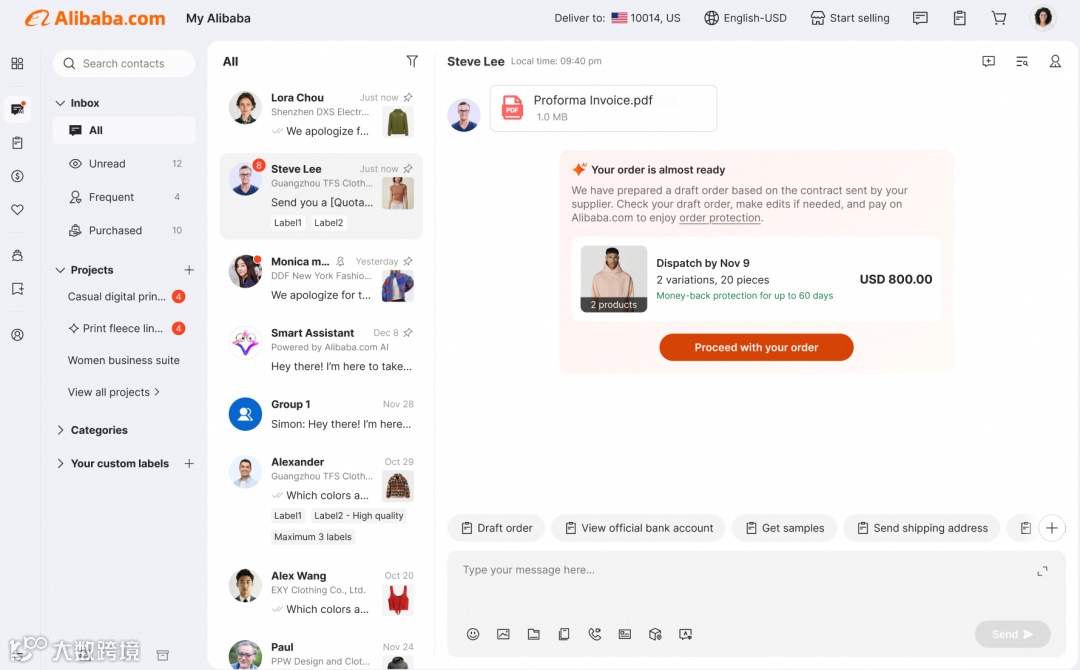Open the favorites heart icon in left sidebar
Image resolution: width=1080 pixels, height=670 pixels.
(x=17, y=209)
